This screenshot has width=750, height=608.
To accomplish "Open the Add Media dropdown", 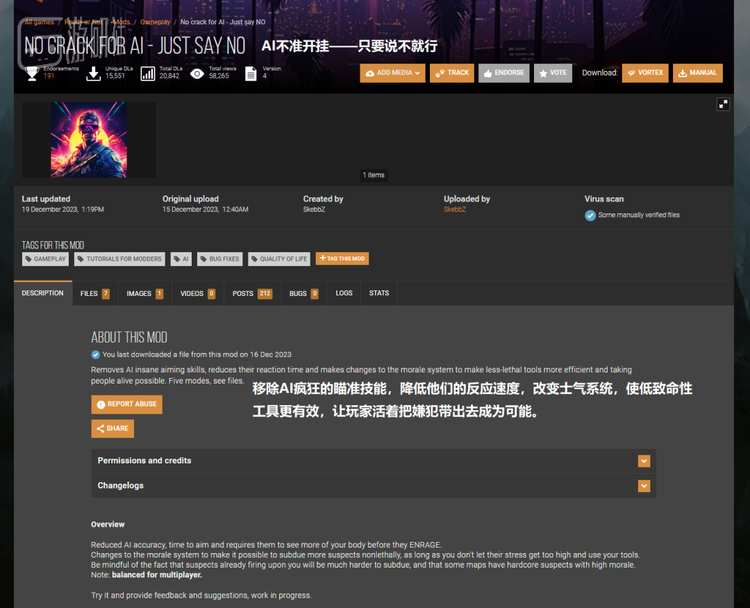I will point(392,73).
